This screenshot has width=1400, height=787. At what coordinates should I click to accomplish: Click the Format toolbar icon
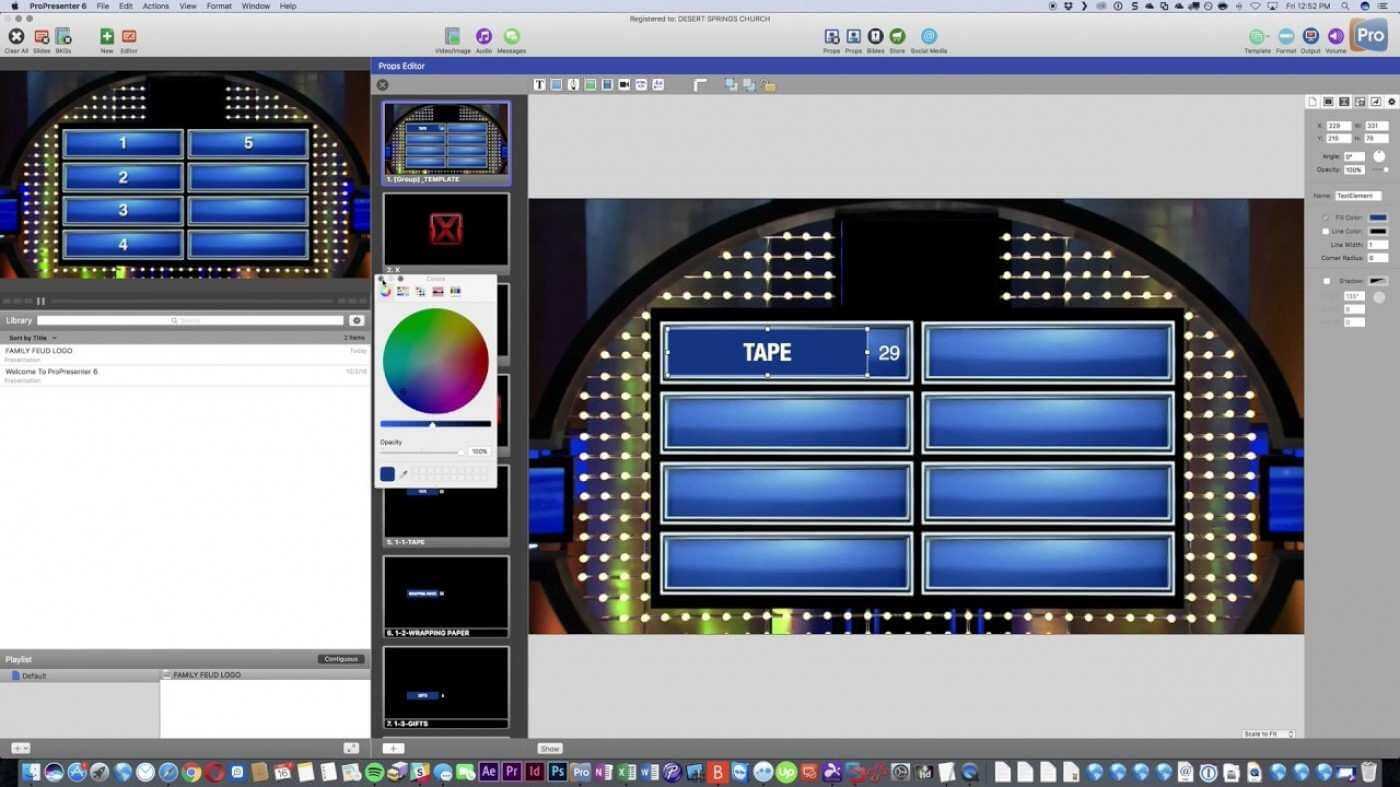coord(1286,37)
